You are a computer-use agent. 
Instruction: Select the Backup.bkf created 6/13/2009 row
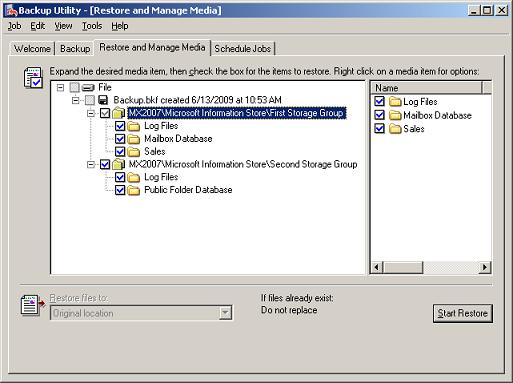197,100
